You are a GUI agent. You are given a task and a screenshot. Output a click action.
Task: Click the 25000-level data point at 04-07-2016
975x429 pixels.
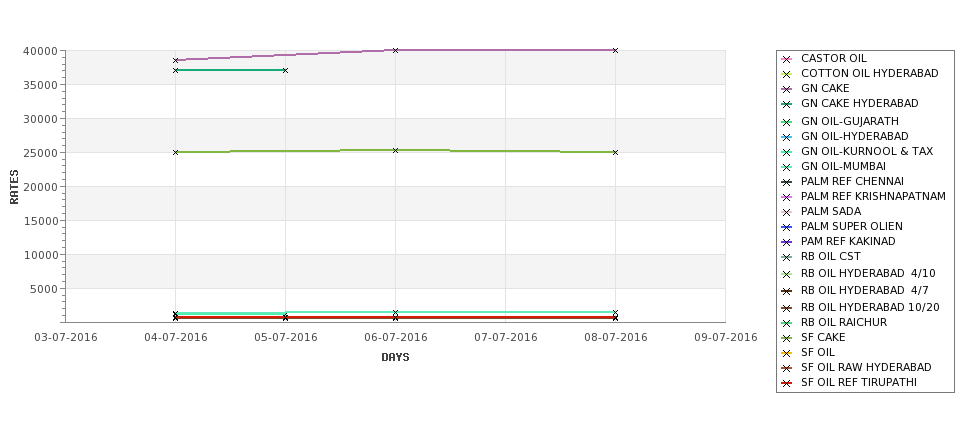[175, 152]
